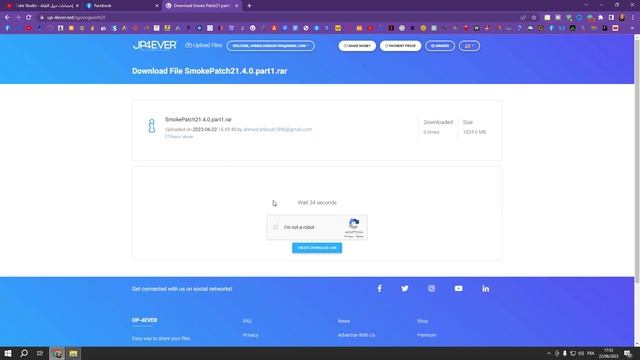Open the Advertise With Us footer link
Screen dimensions: 640x360
356,335
